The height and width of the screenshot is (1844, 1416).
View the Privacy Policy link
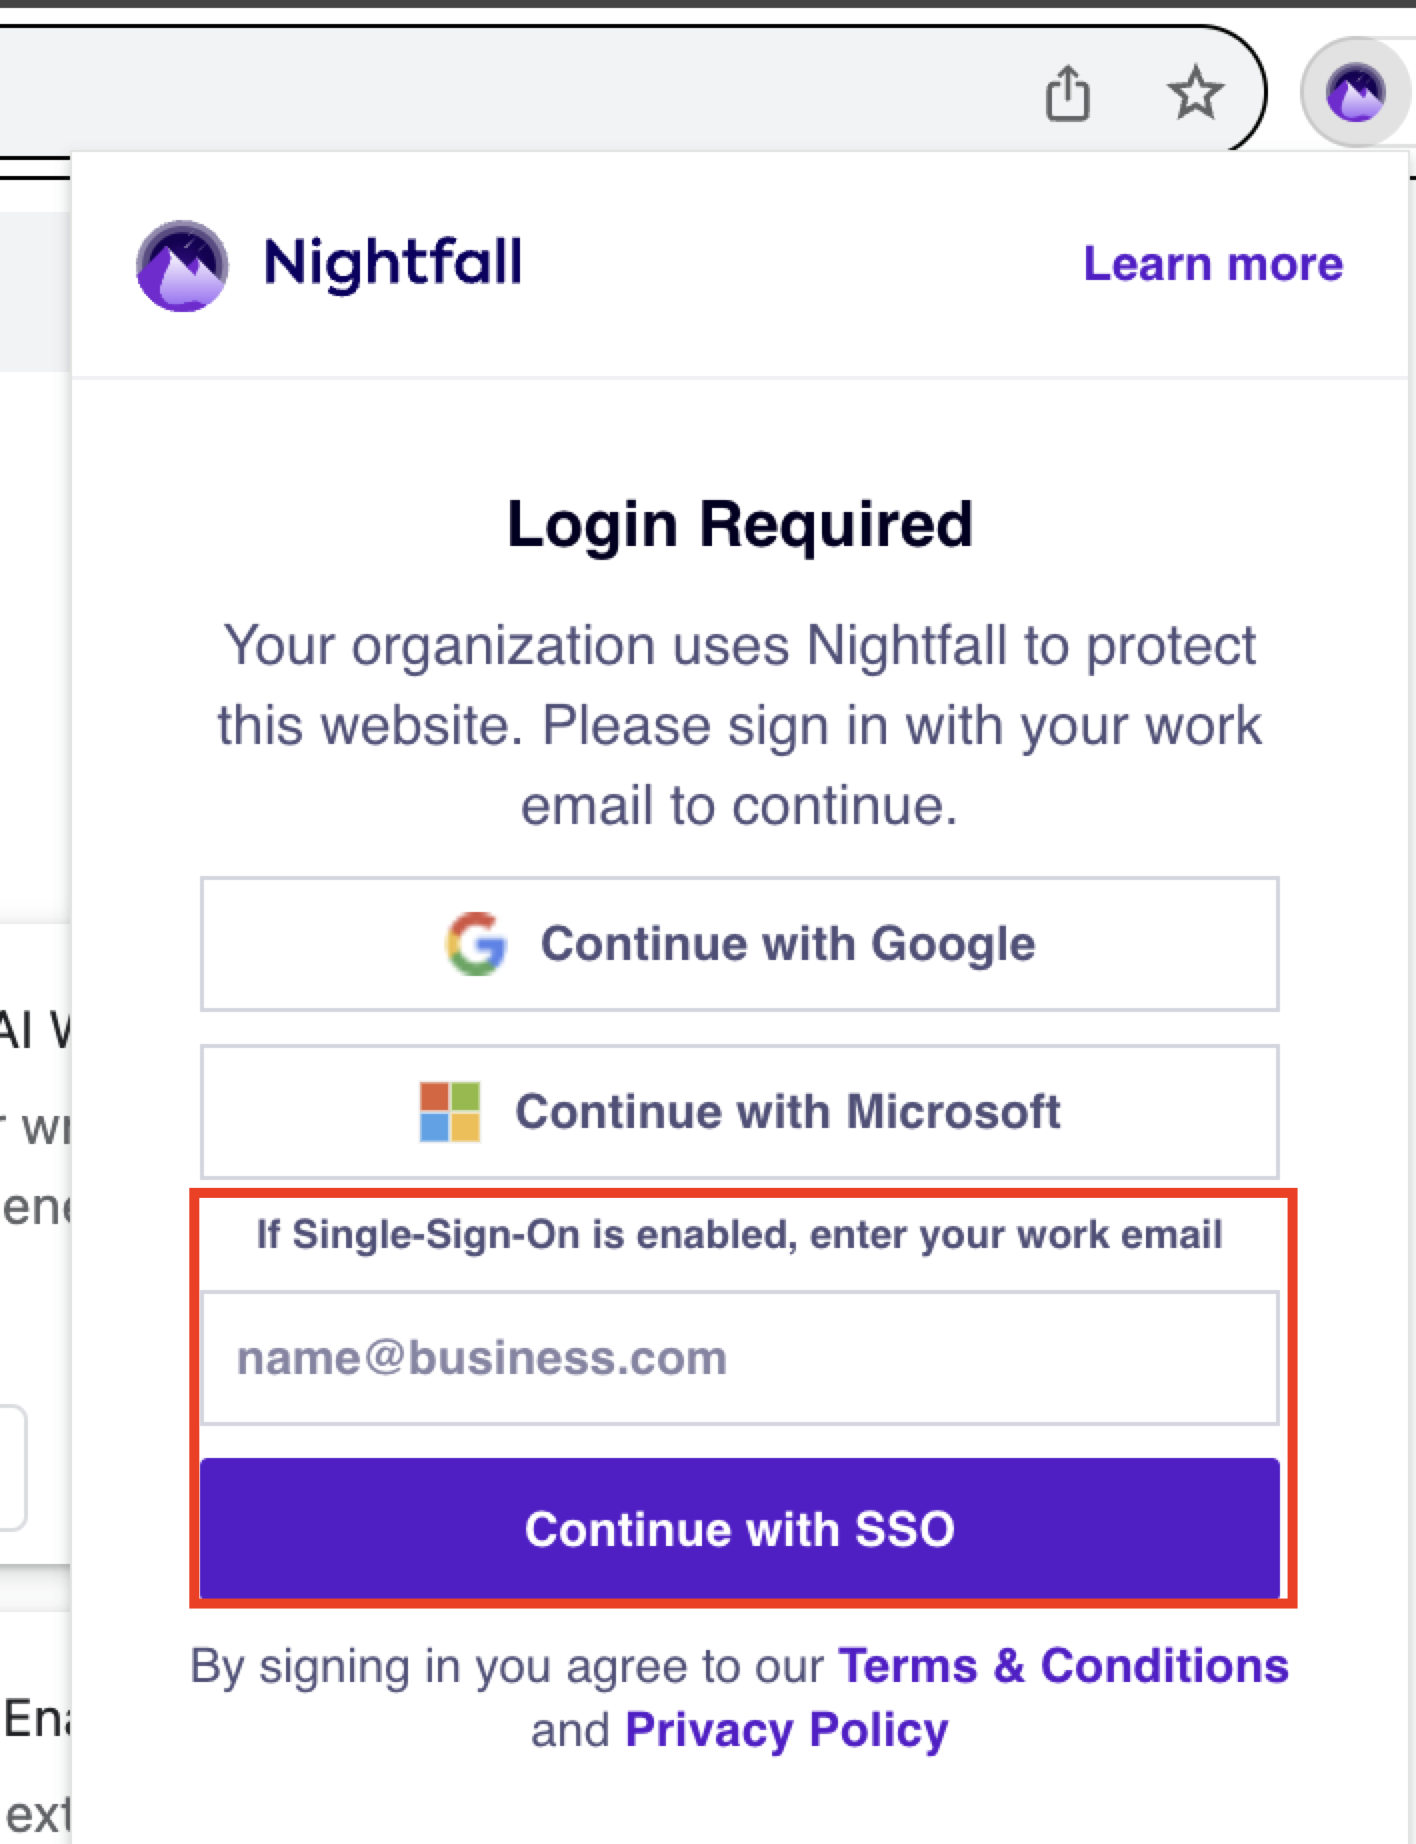[786, 1730]
